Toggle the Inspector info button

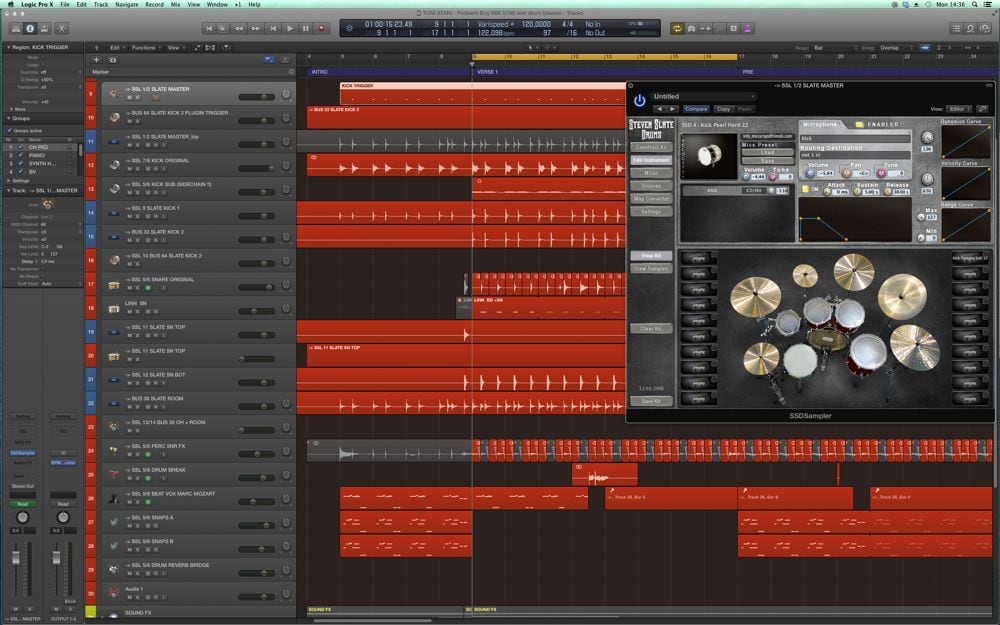pyautogui.click(x=29, y=28)
